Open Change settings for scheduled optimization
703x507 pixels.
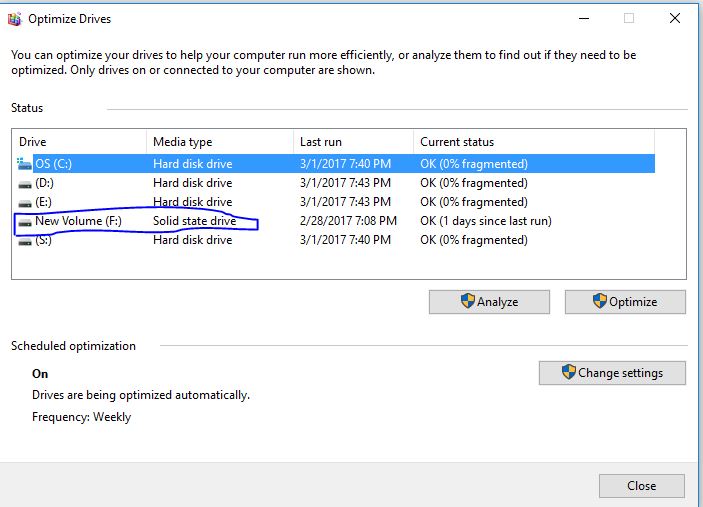coord(612,373)
